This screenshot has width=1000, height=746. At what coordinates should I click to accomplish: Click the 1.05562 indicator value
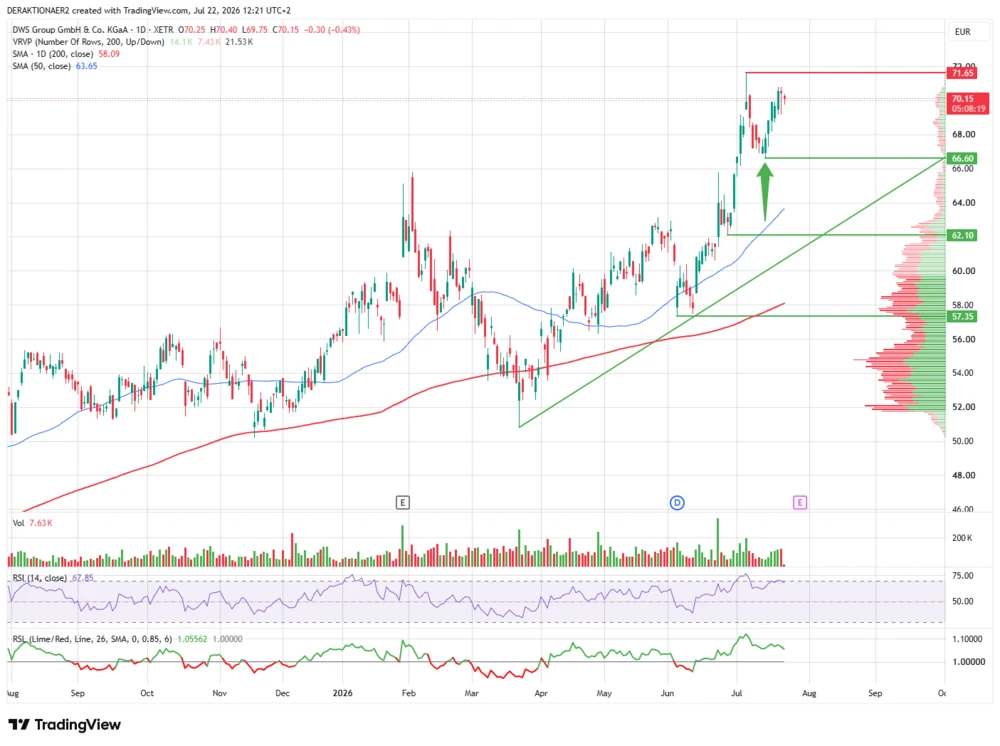coord(192,638)
